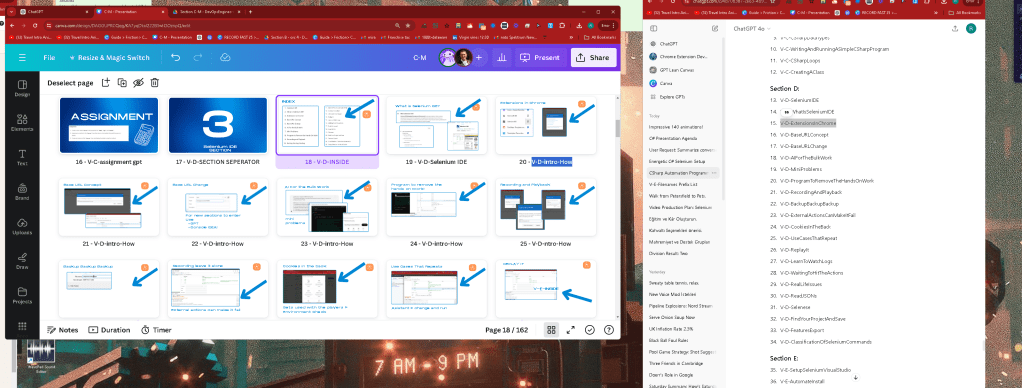Viewport: 1022px width, 388px height.
Task: Open the Apps grid in Canva sidebar
Action: 22,326
